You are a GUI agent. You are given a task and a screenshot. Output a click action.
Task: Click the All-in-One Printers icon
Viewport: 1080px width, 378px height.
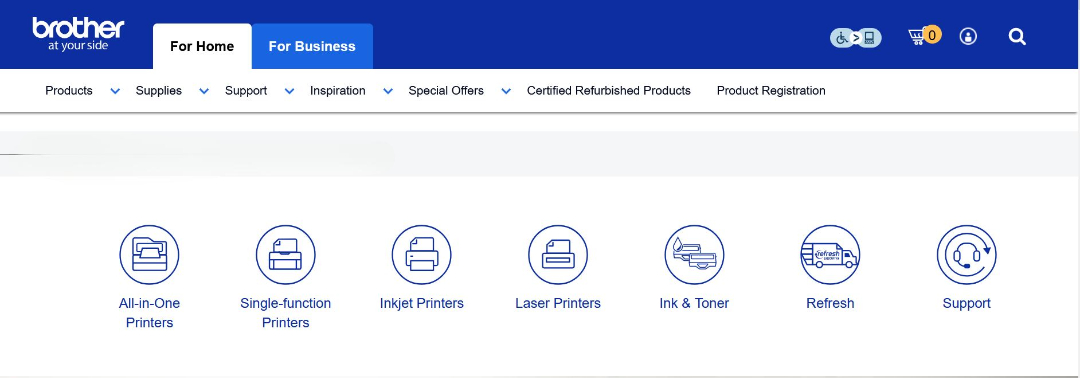click(149, 255)
